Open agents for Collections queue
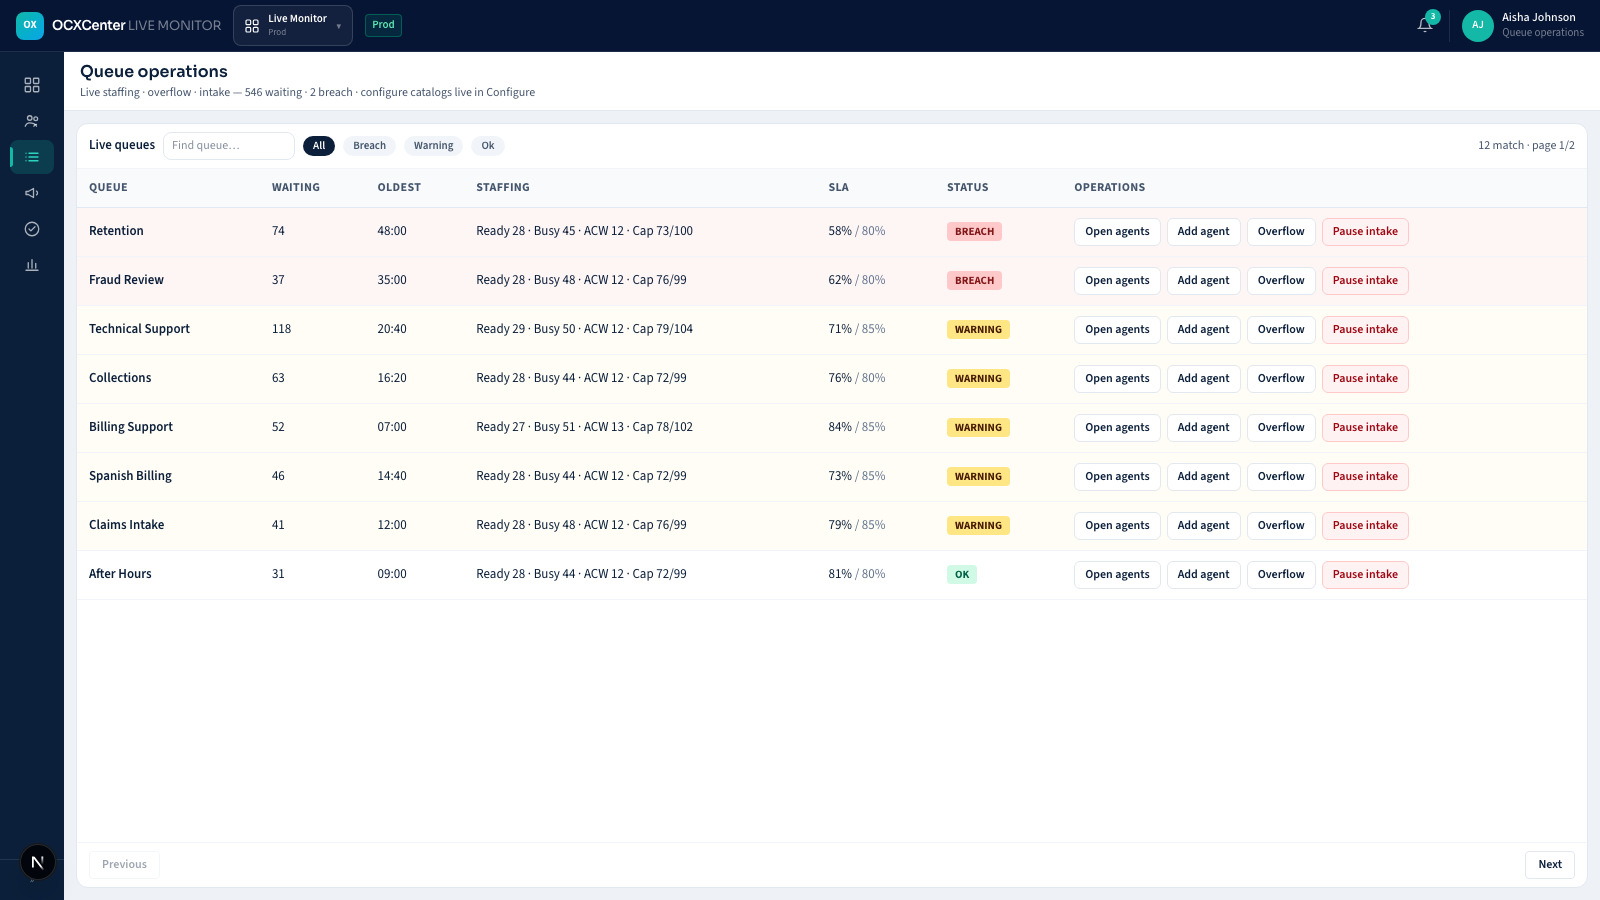This screenshot has height=900, width=1600. tap(1117, 379)
